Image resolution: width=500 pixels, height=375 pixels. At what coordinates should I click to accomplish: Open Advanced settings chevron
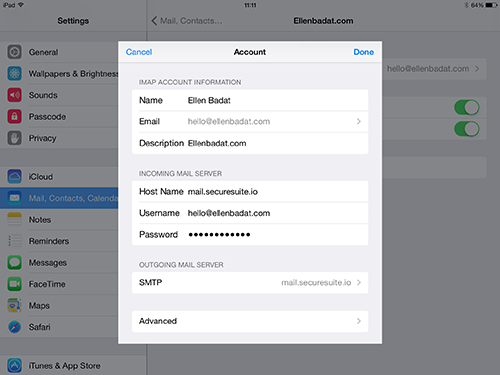click(x=359, y=321)
